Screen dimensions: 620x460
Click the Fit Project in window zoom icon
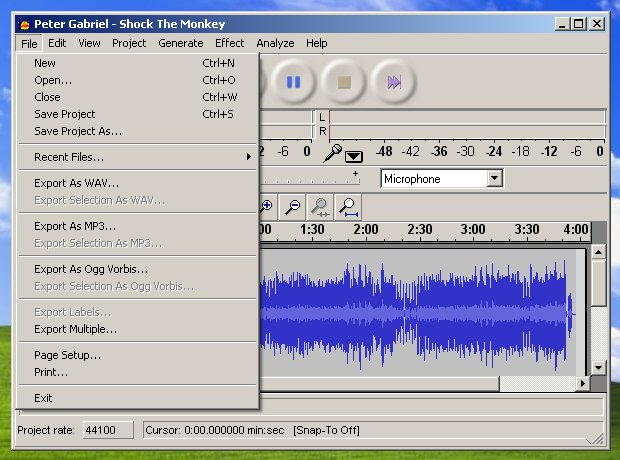348,207
